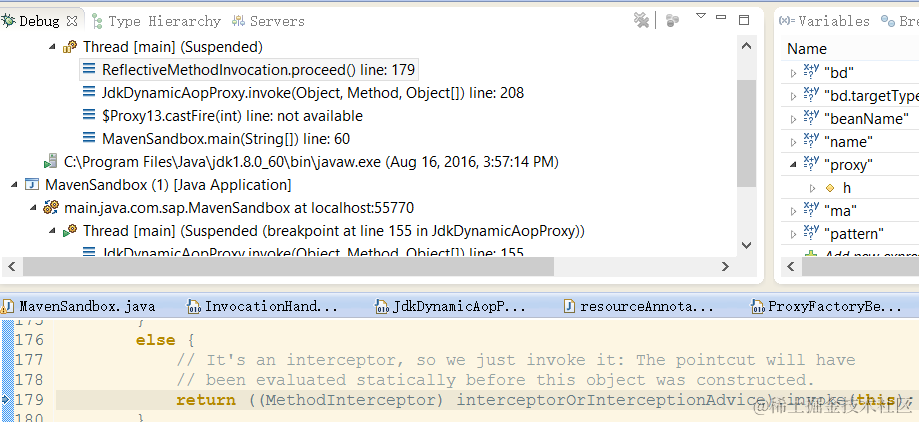This screenshot has width=919, height=422.
Task: Open the Type Hierarchy tab
Action: (157, 21)
